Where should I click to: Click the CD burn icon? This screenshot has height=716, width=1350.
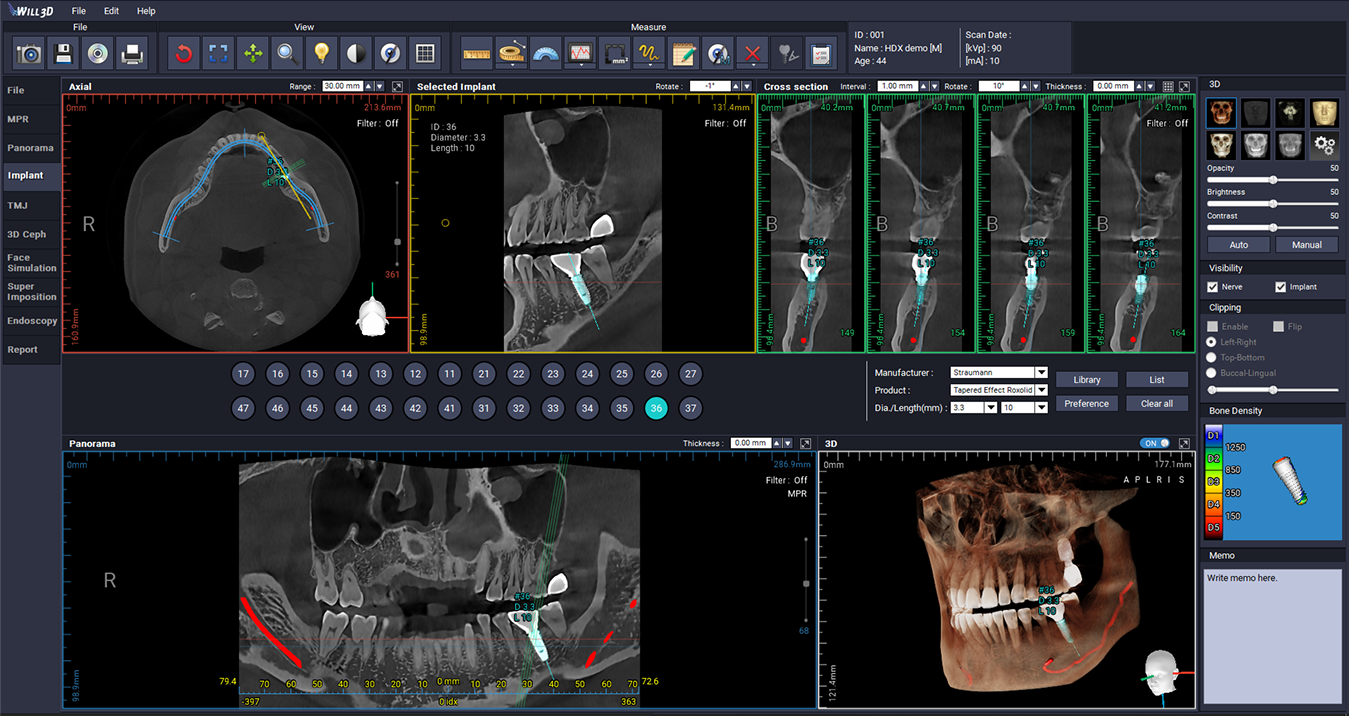[x=97, y=53]
